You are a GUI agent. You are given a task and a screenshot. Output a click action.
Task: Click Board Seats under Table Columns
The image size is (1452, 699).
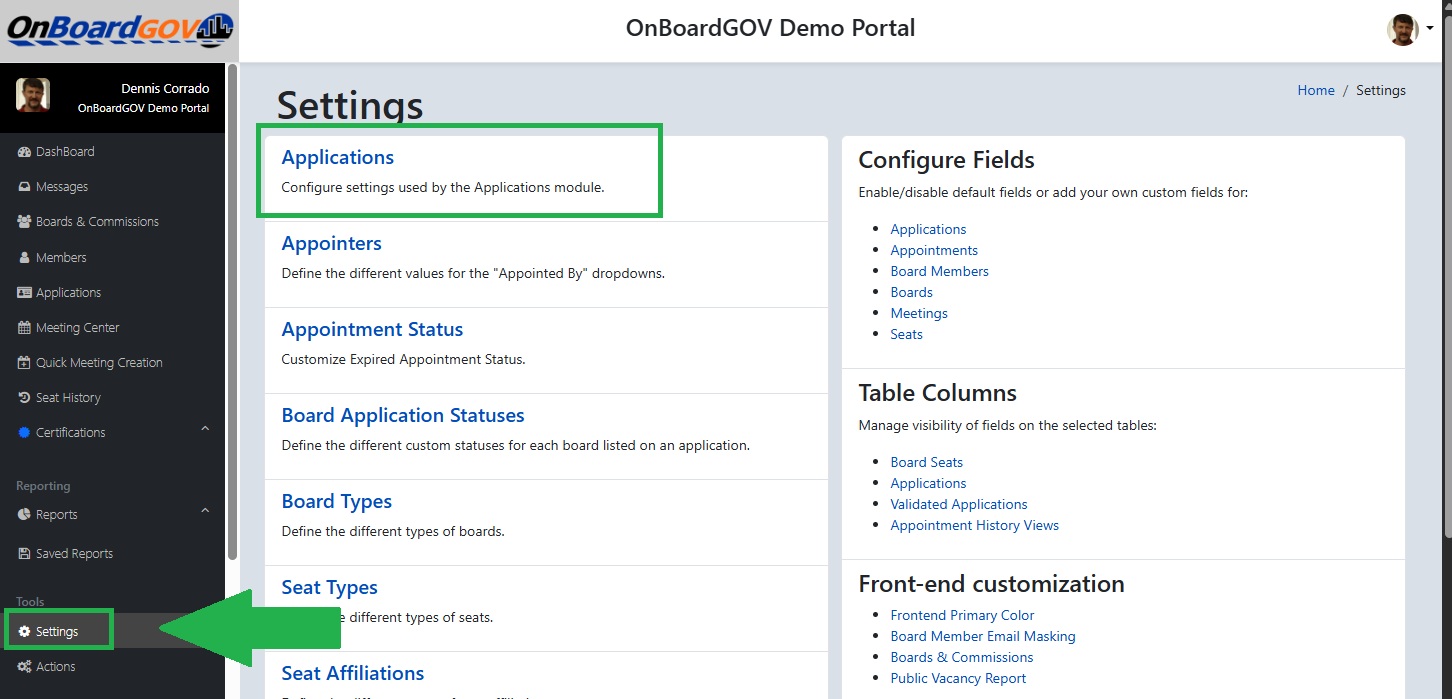(x=927, y=462)
